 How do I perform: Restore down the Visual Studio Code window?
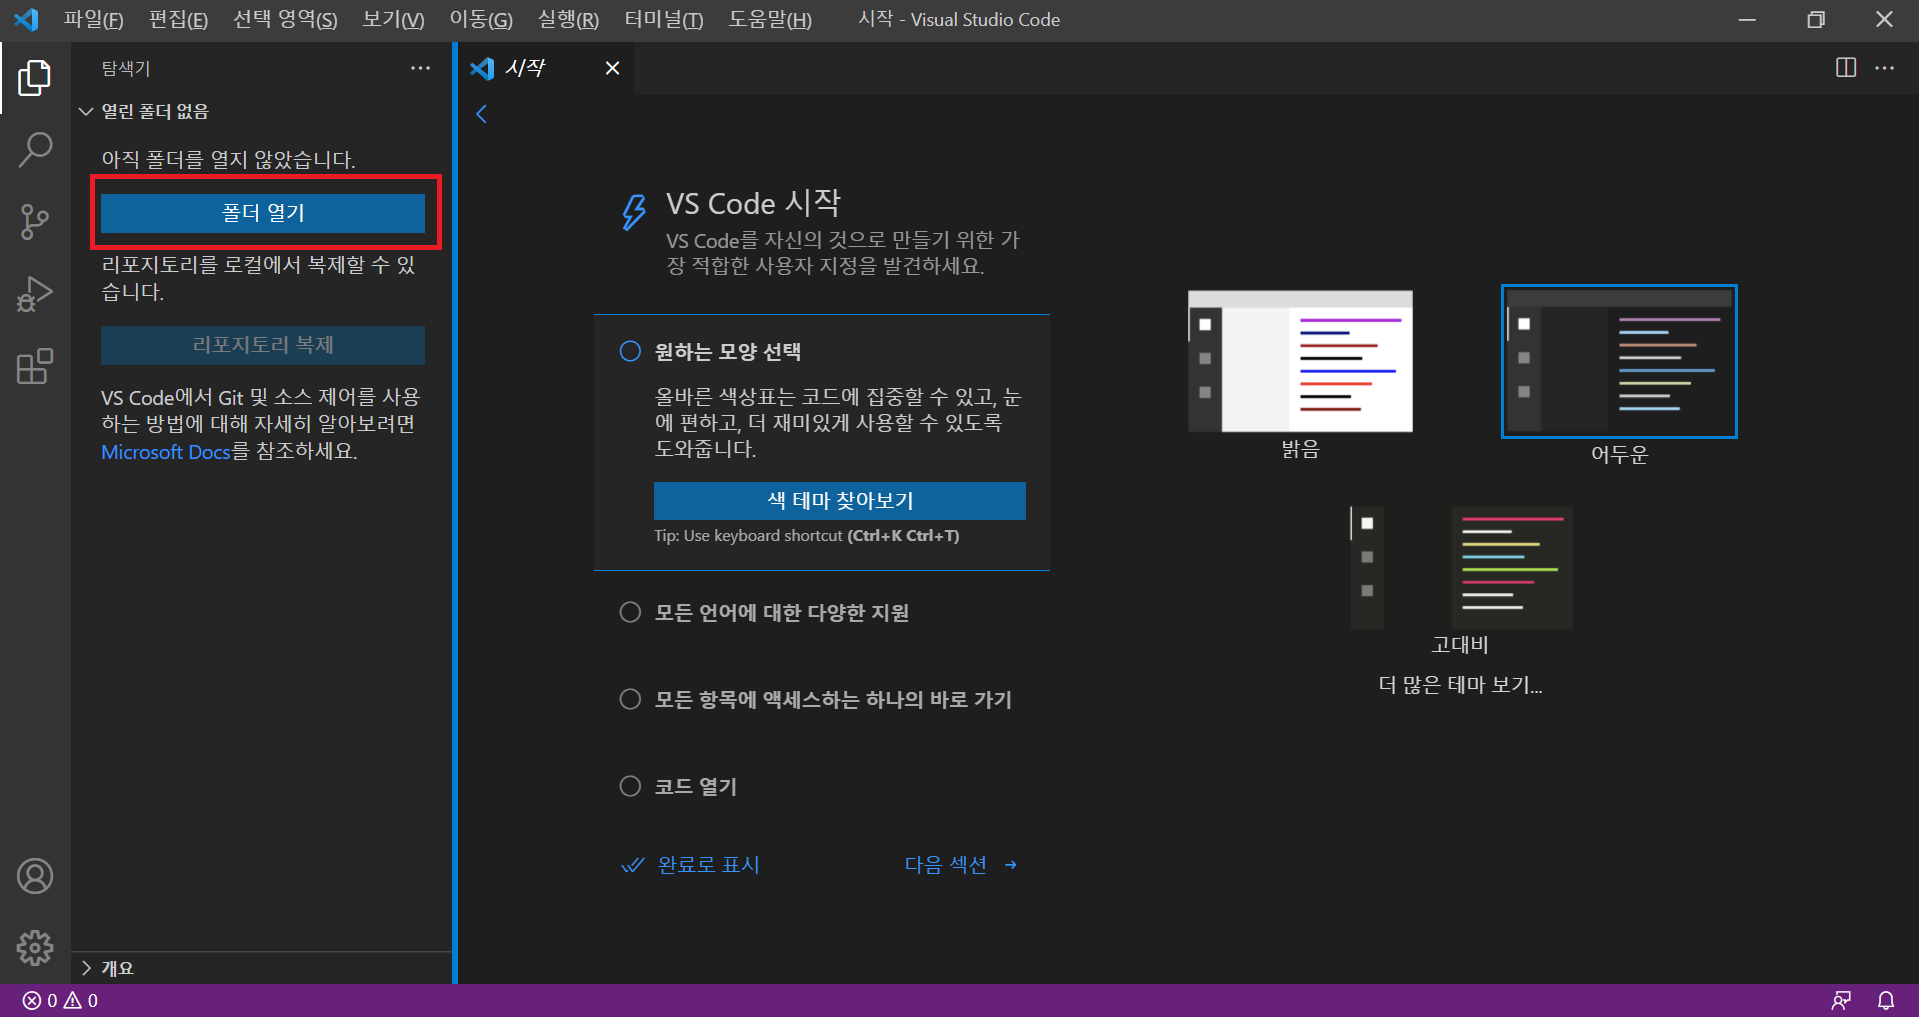point(1816,20)
